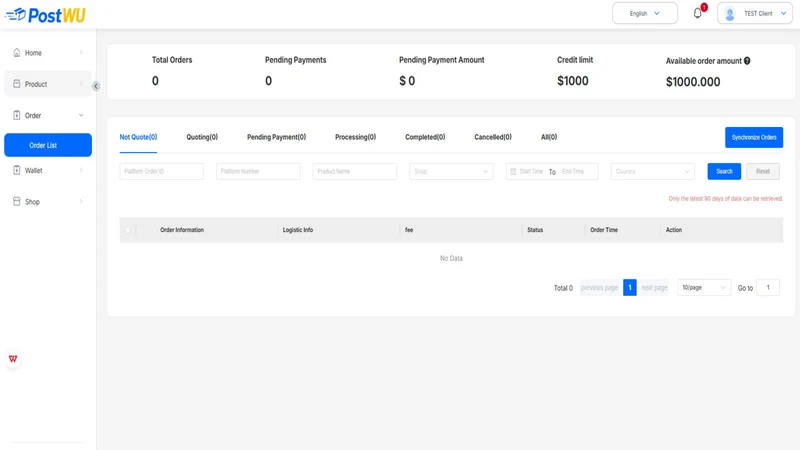
Task: Toggle the select-all checkbox in table header
Action: (x=128, y=230)
